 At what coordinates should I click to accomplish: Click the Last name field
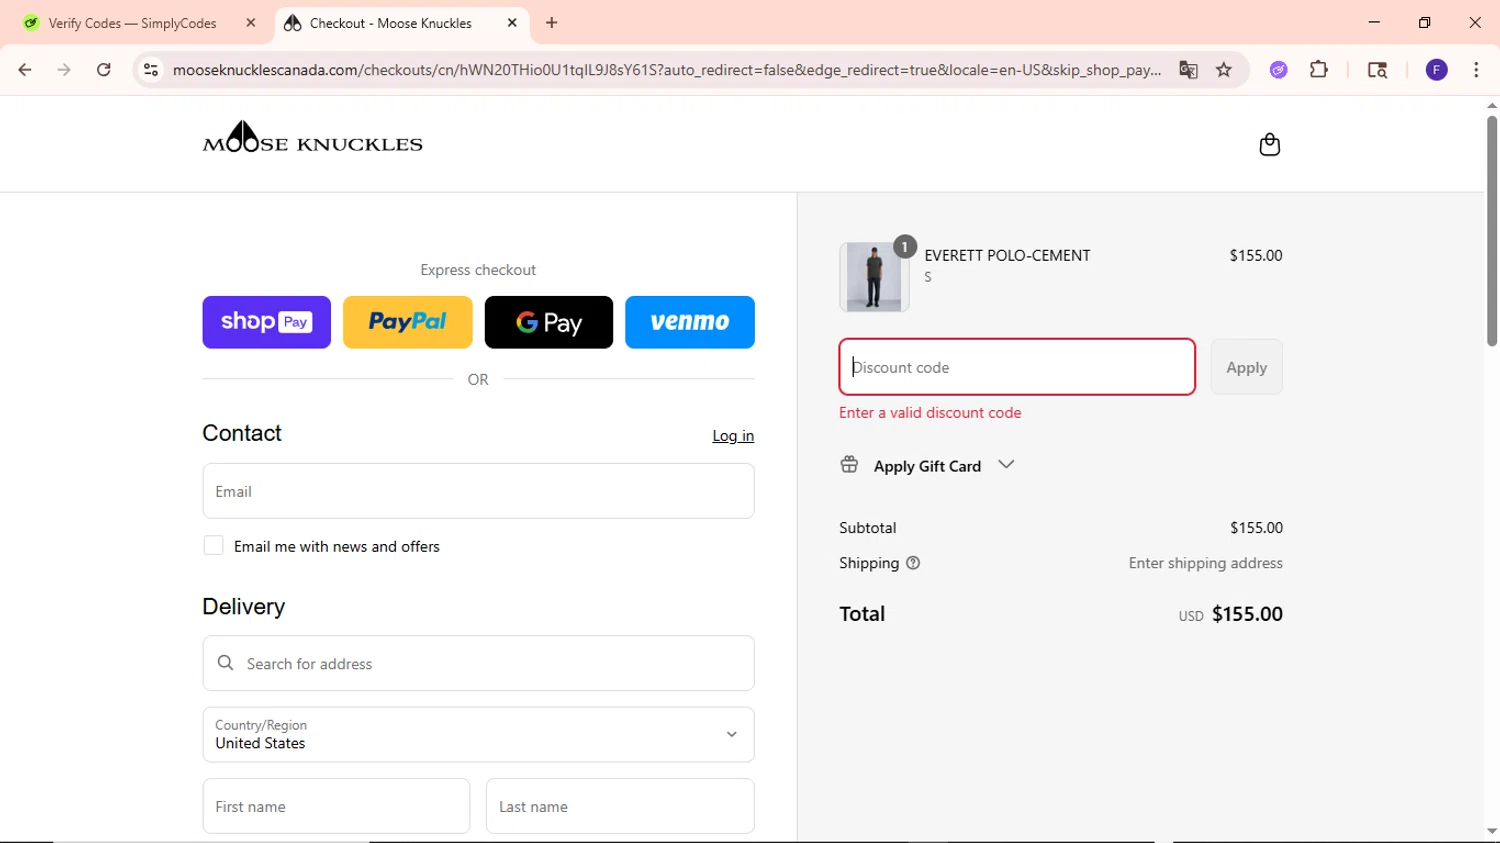620,806
